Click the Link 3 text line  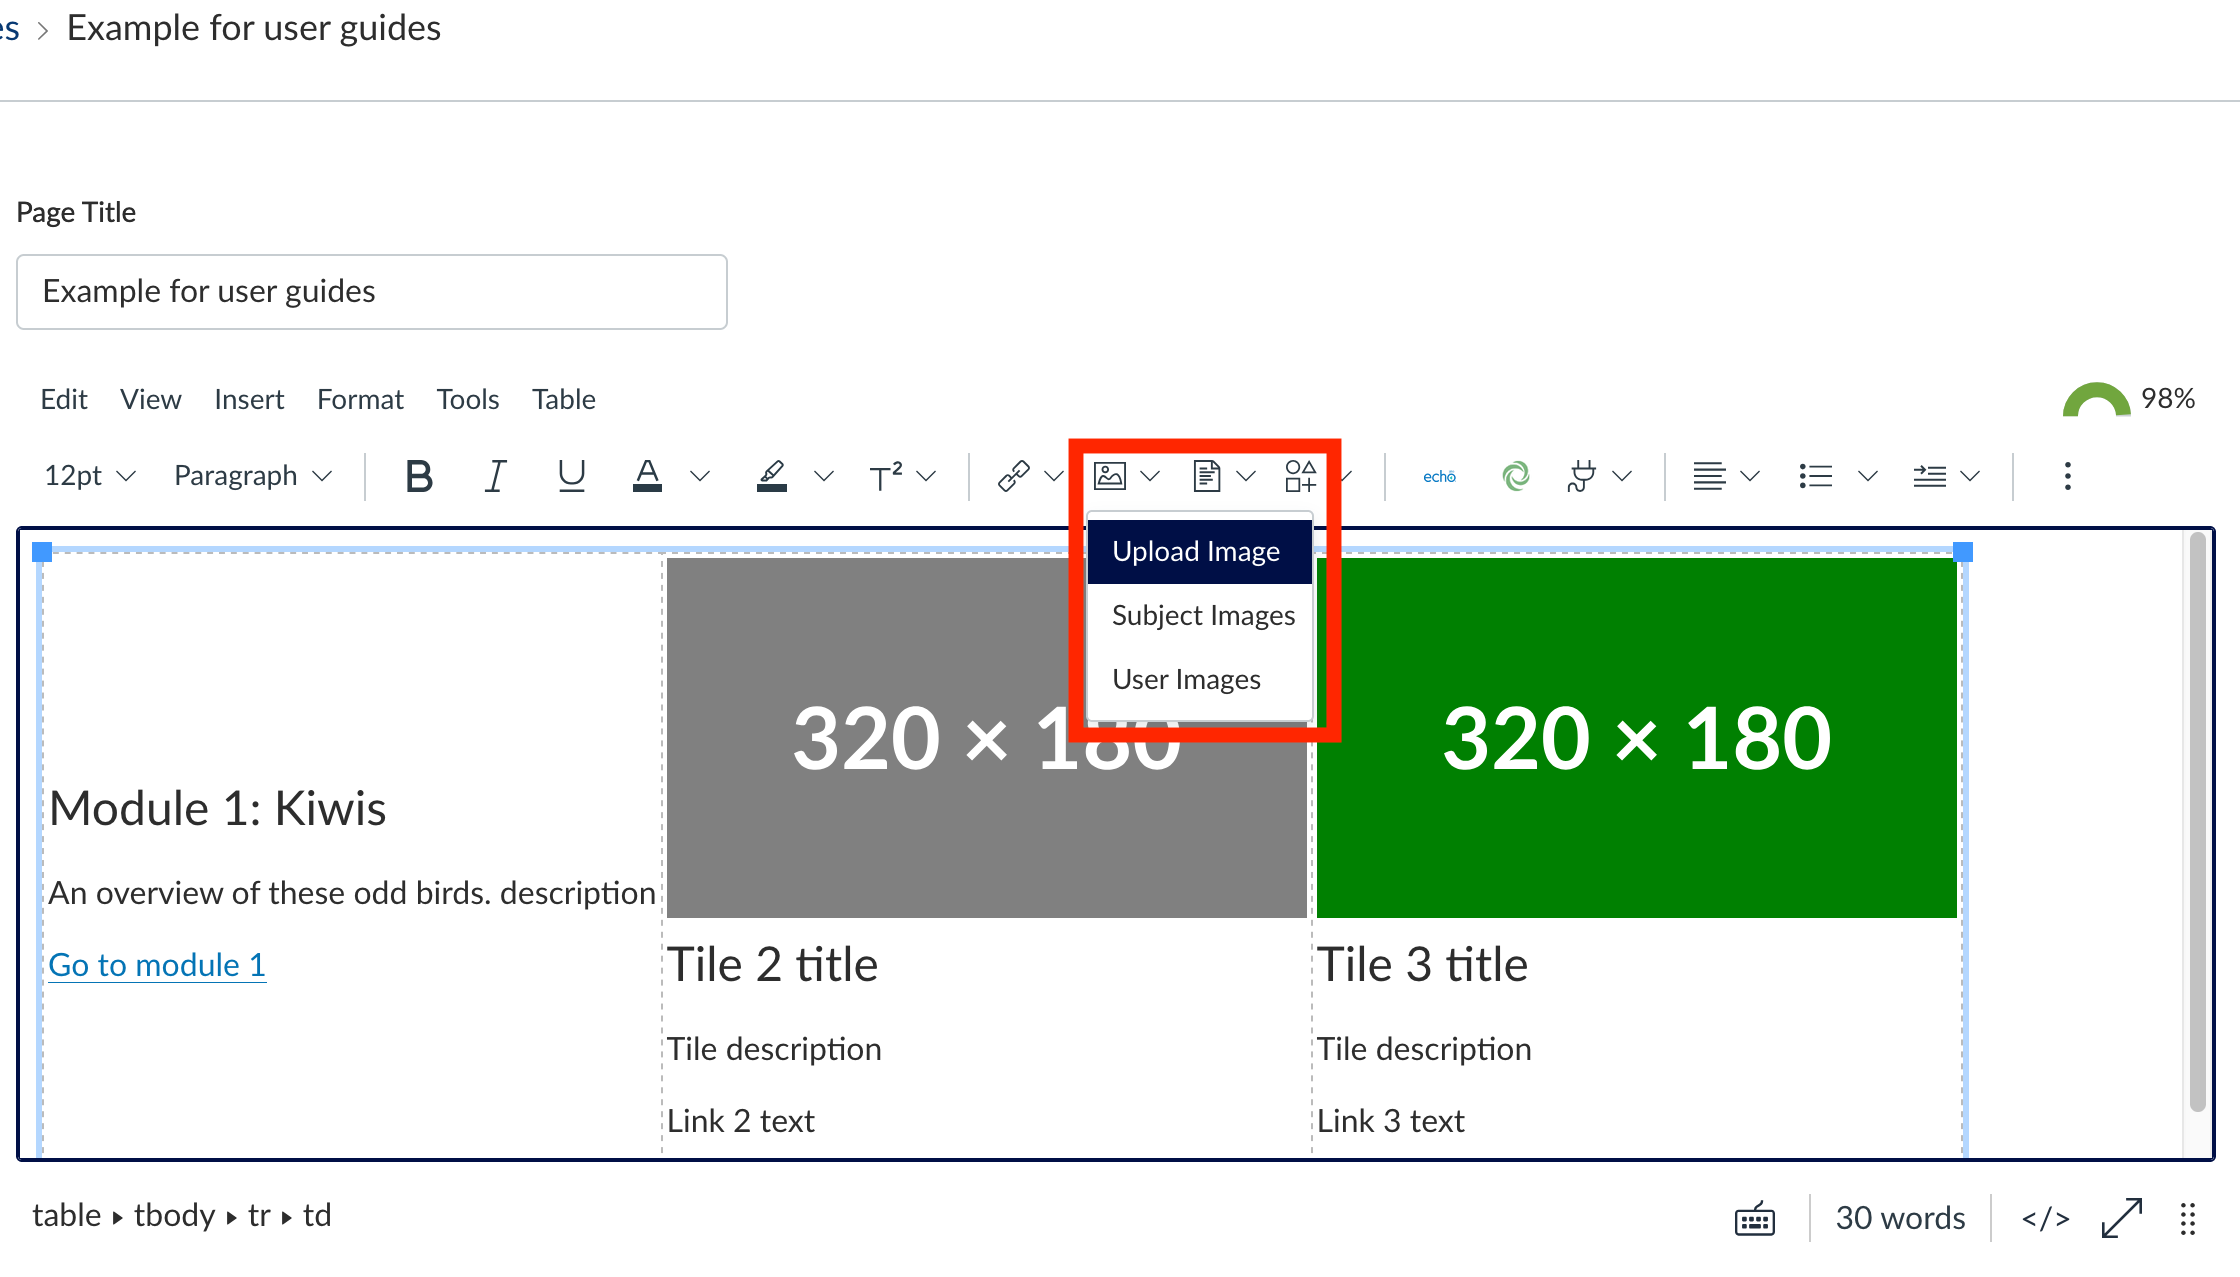[1391, 1121]
